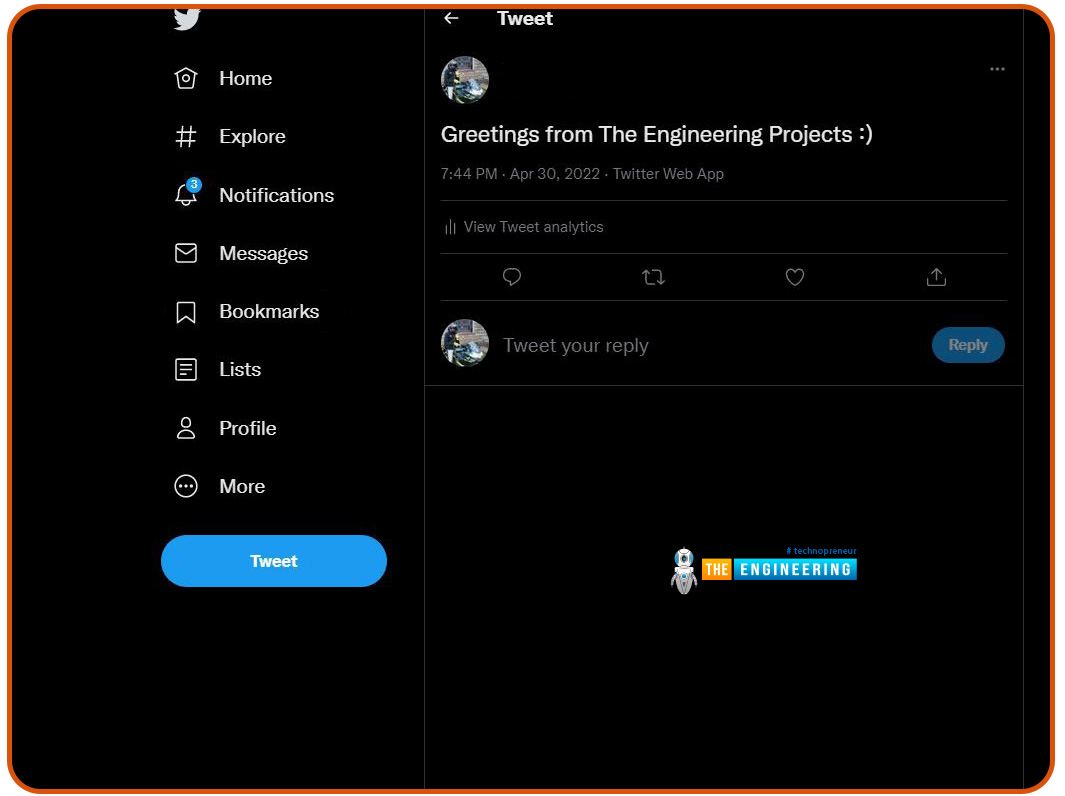This screenshot has width=1065, height=796.
Task: Click the Explore hashtag icon
Action: [186, 137]
